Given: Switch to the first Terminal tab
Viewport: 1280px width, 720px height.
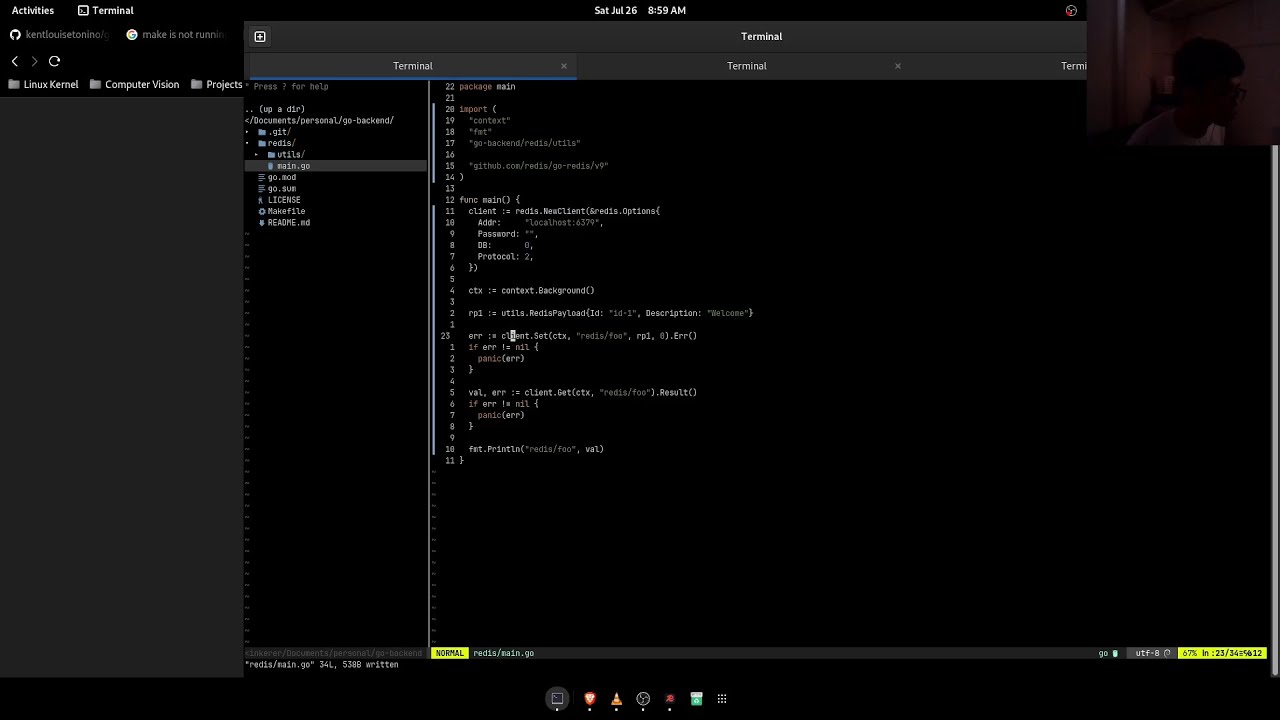Looking at the screenshot, I should pyautogui.click(x=412, y=66).
